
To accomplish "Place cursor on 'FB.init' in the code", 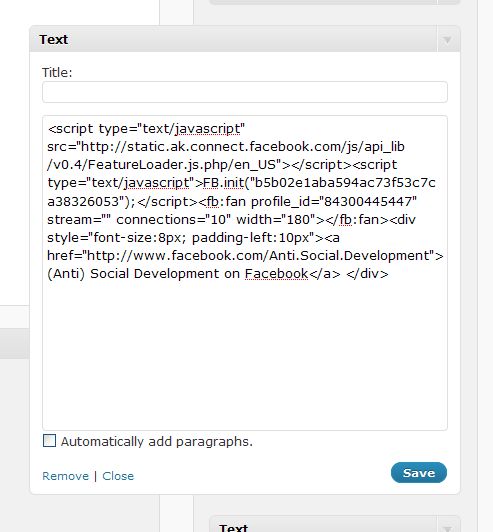I will [x=223, y=183].
